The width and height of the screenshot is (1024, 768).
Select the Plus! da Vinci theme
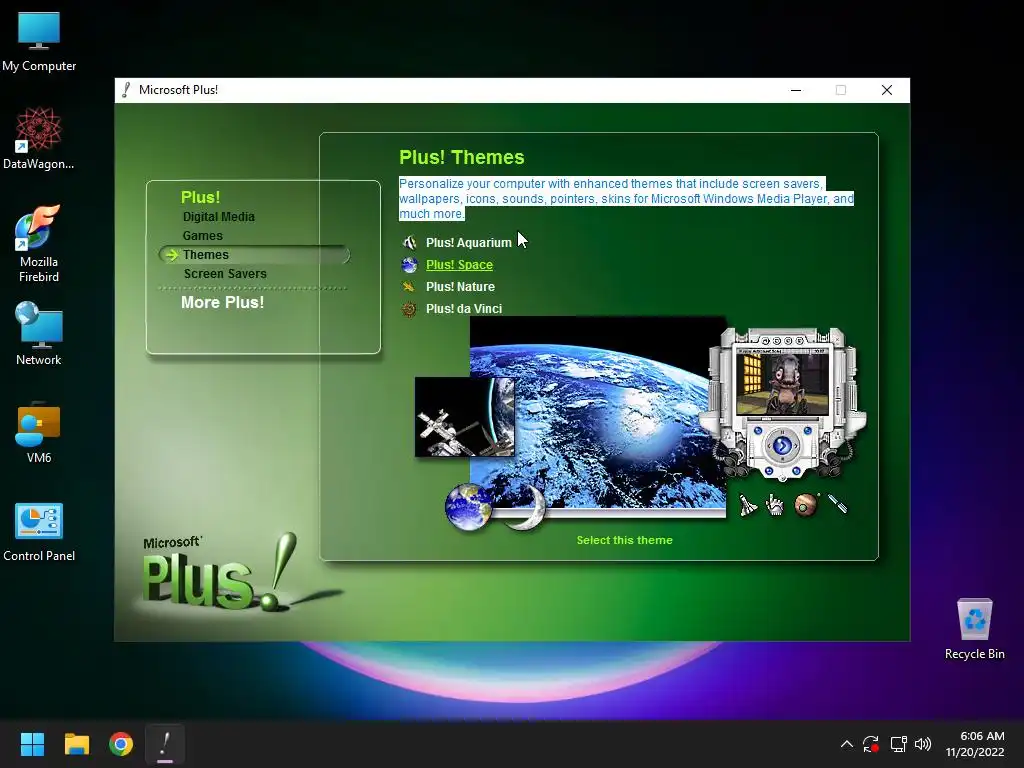(x=464, y=309)
